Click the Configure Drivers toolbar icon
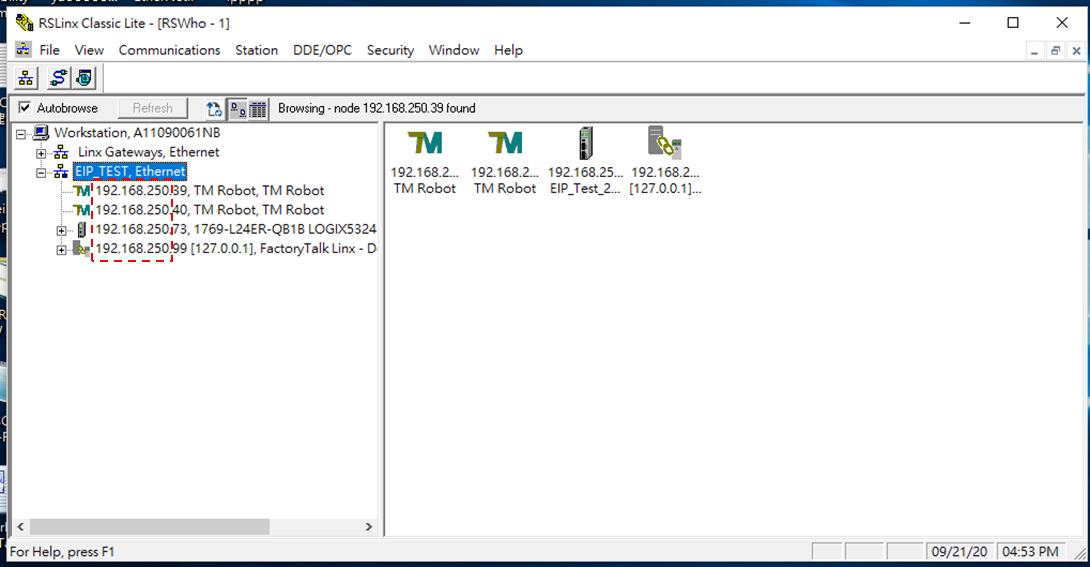 point(58,78)
